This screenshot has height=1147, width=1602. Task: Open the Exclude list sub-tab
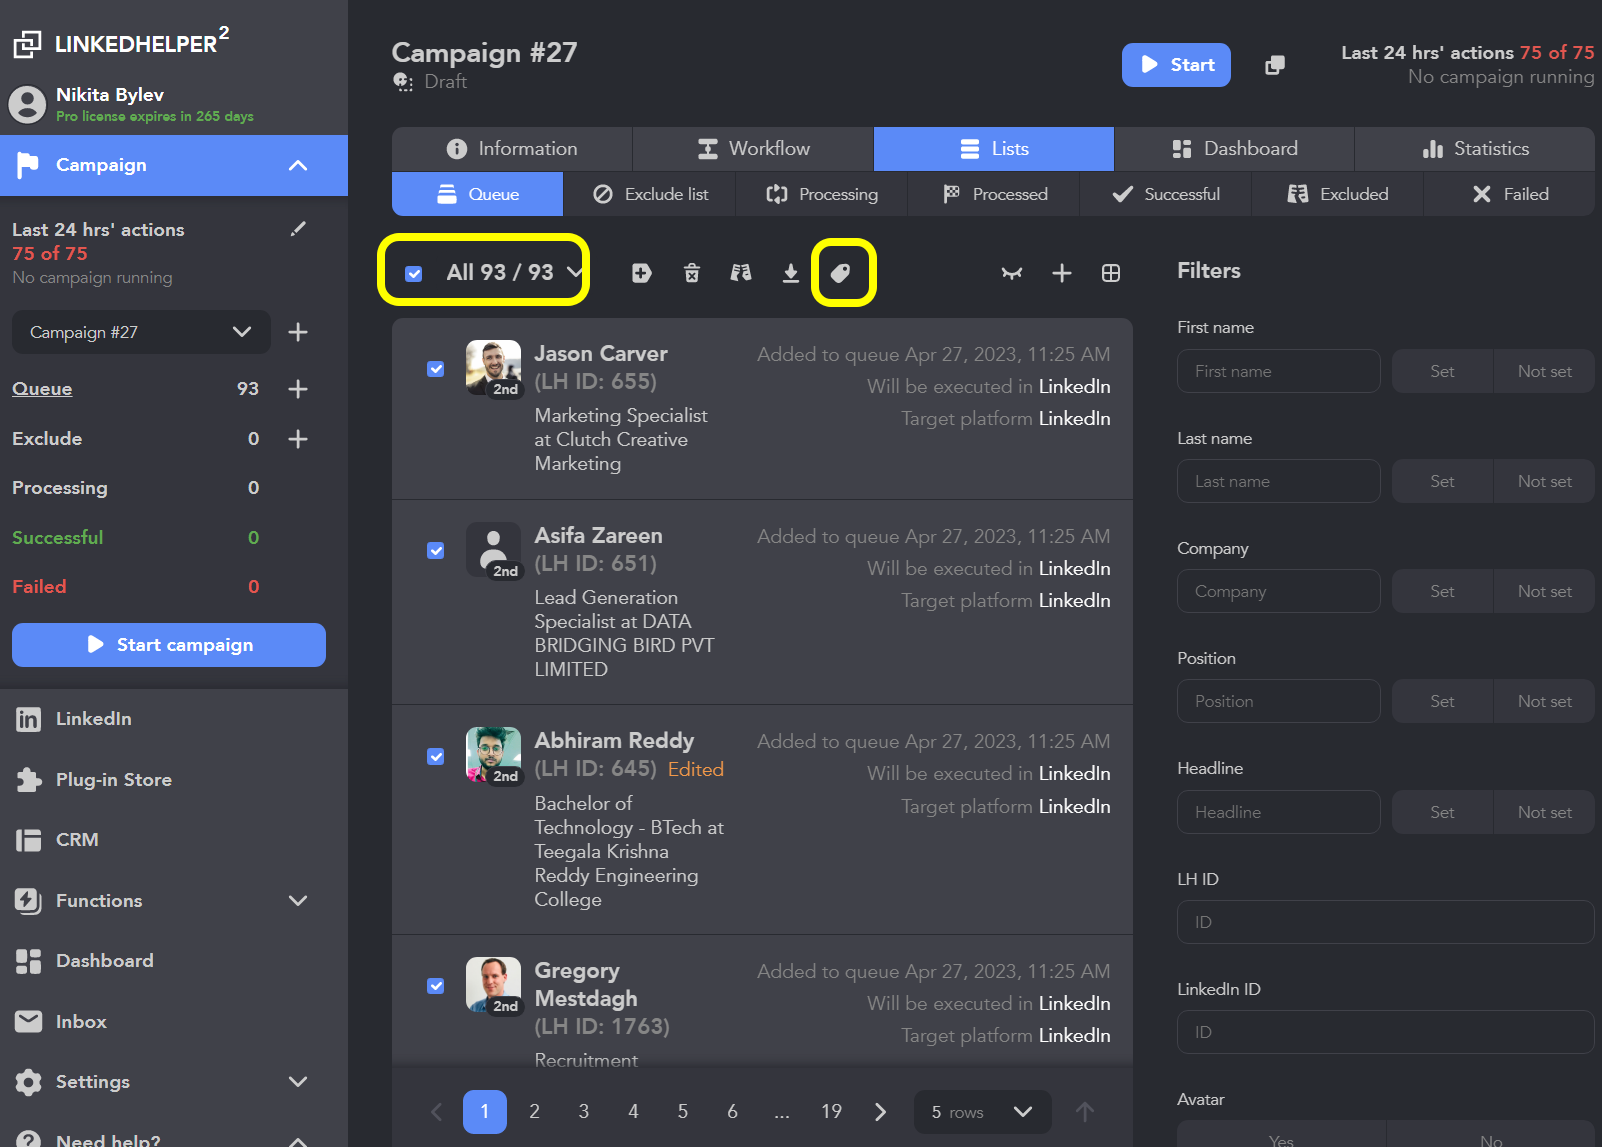pos(650,194)
